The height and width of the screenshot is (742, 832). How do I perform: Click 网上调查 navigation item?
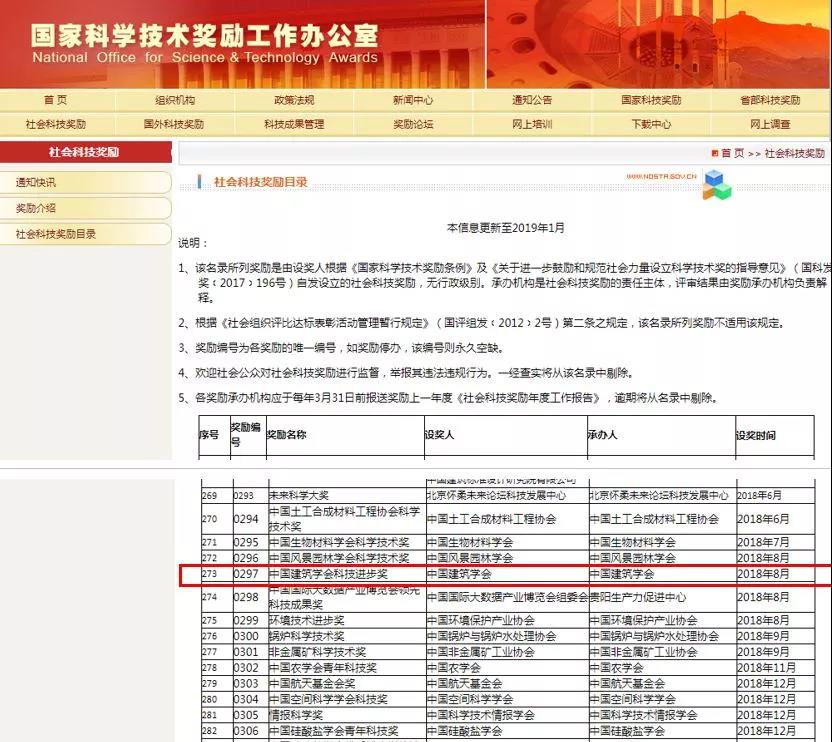[770, 124]
